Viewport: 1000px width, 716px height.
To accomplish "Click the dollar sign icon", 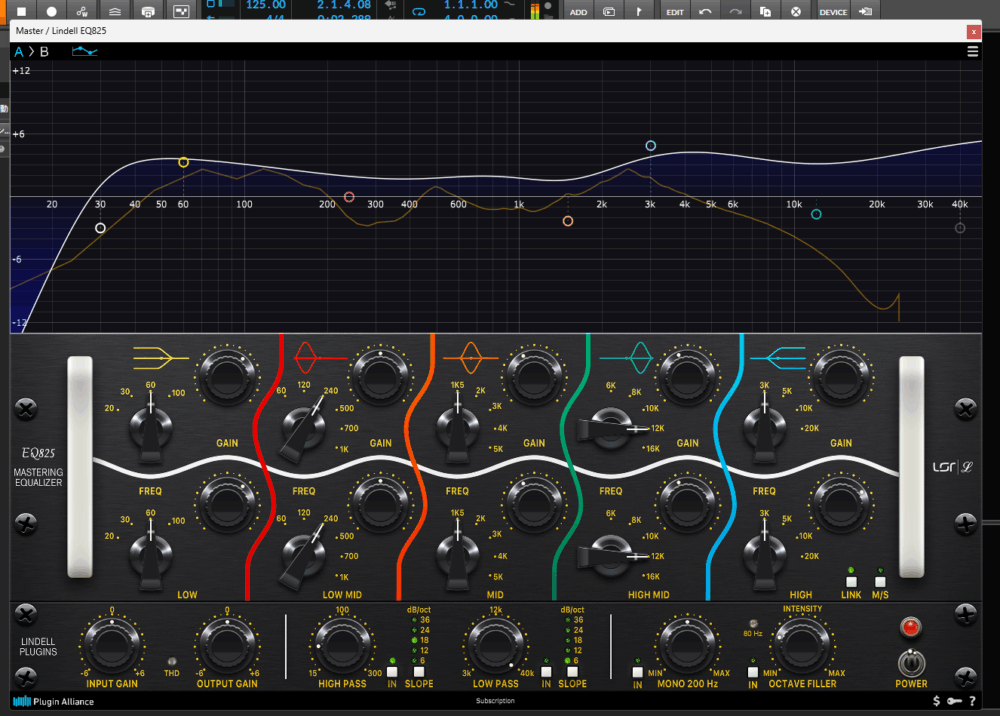I will point(936,701).
